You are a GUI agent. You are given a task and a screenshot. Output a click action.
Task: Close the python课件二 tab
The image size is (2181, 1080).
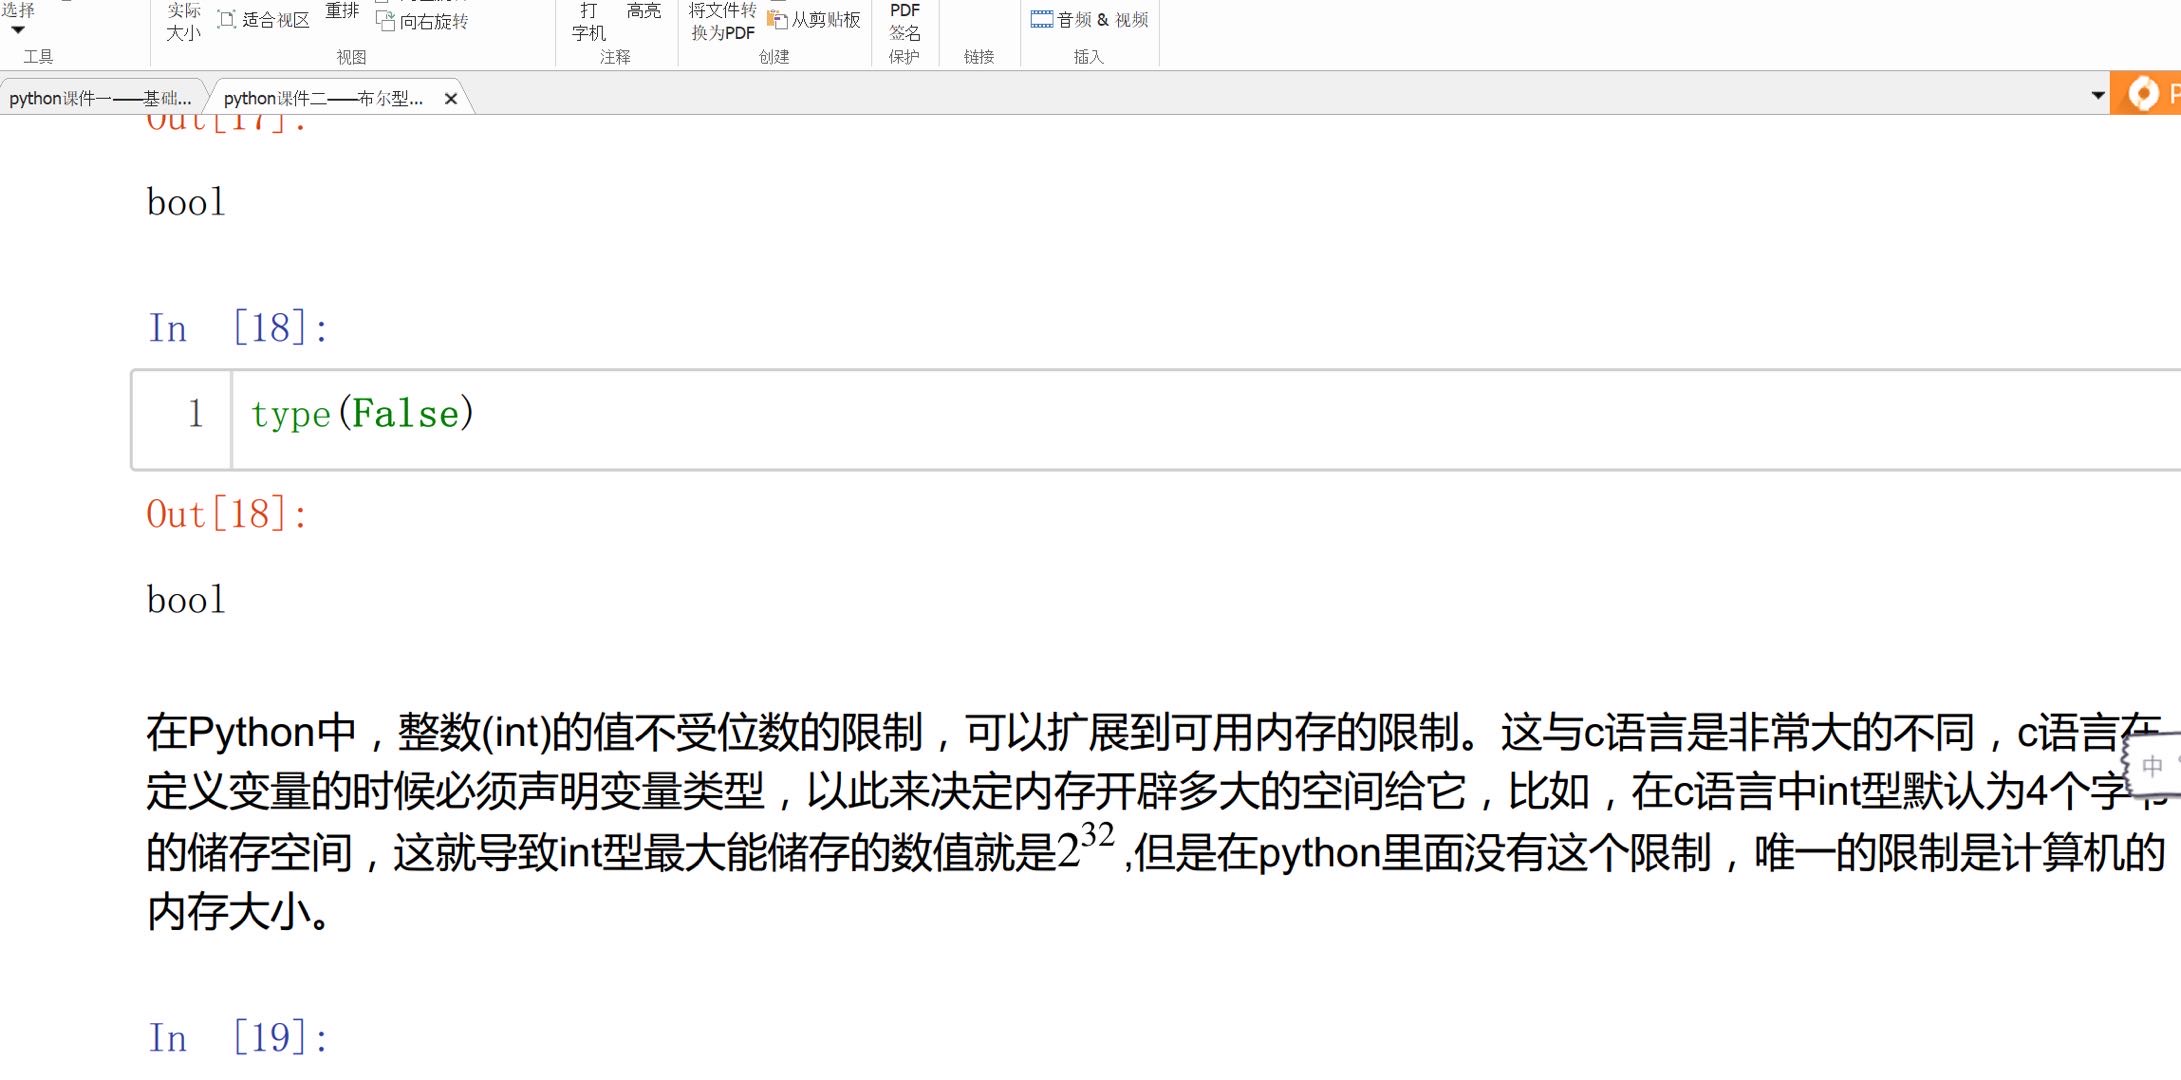coord(451,98)
